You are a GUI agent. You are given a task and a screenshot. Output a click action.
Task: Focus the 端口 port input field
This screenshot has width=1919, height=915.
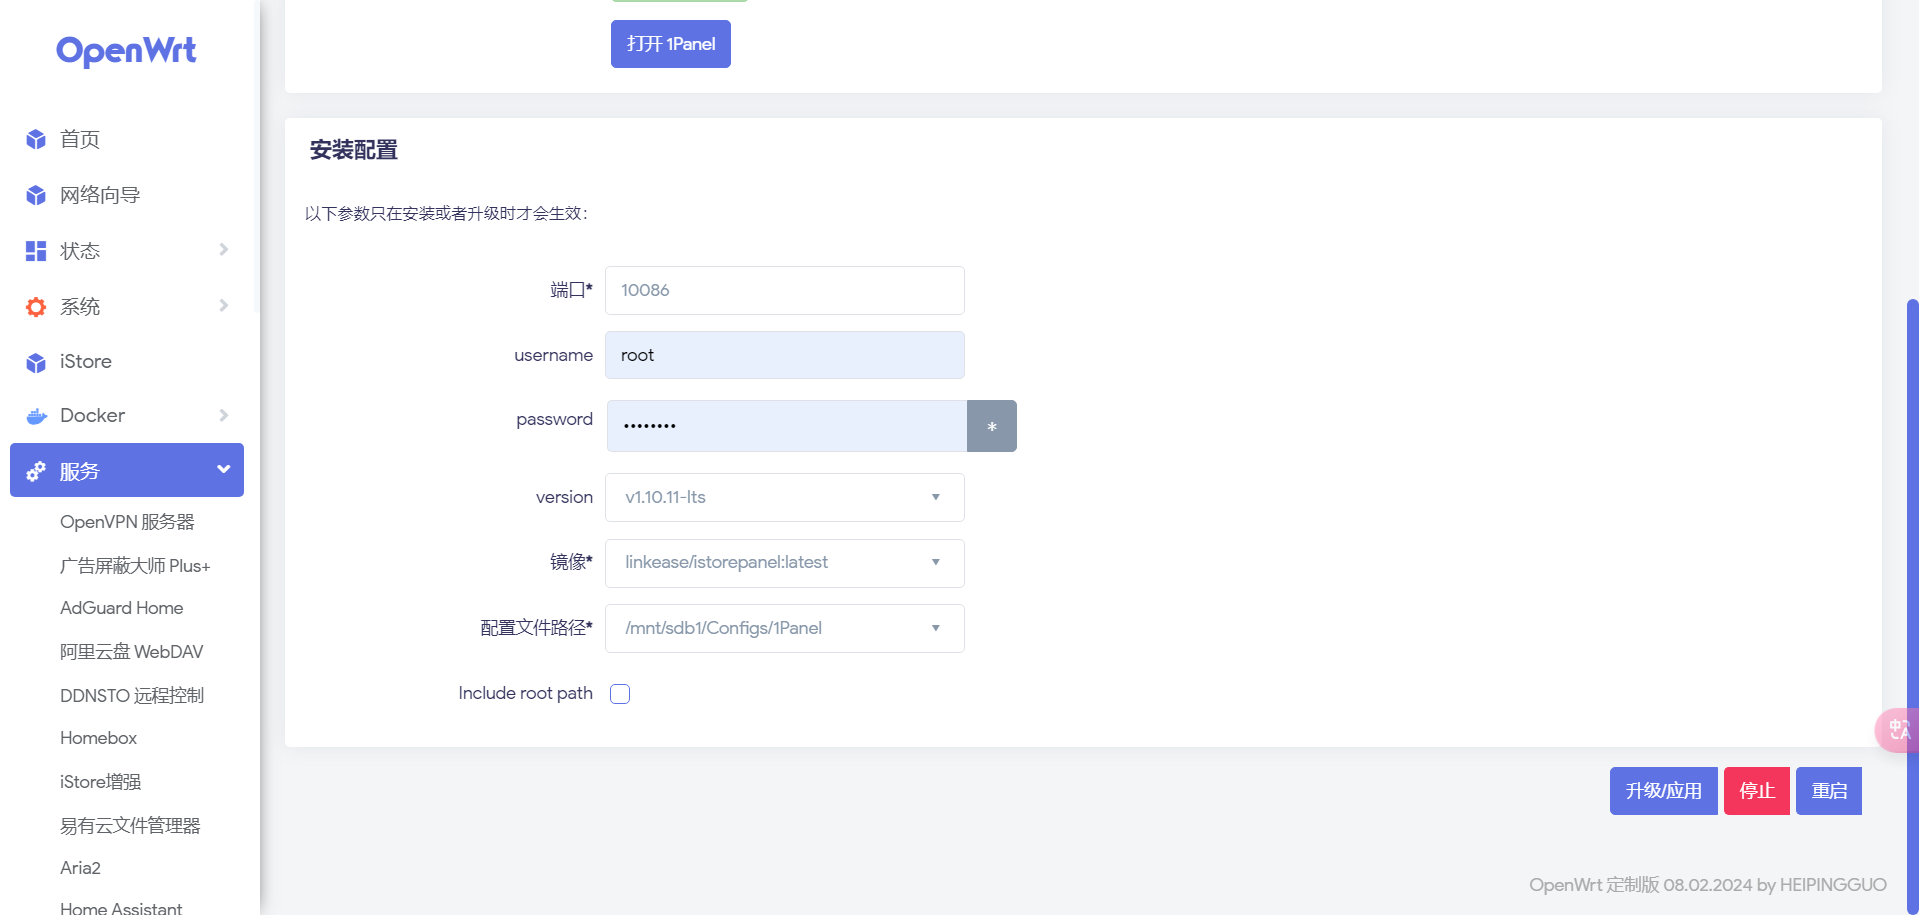tap(785, 290)
